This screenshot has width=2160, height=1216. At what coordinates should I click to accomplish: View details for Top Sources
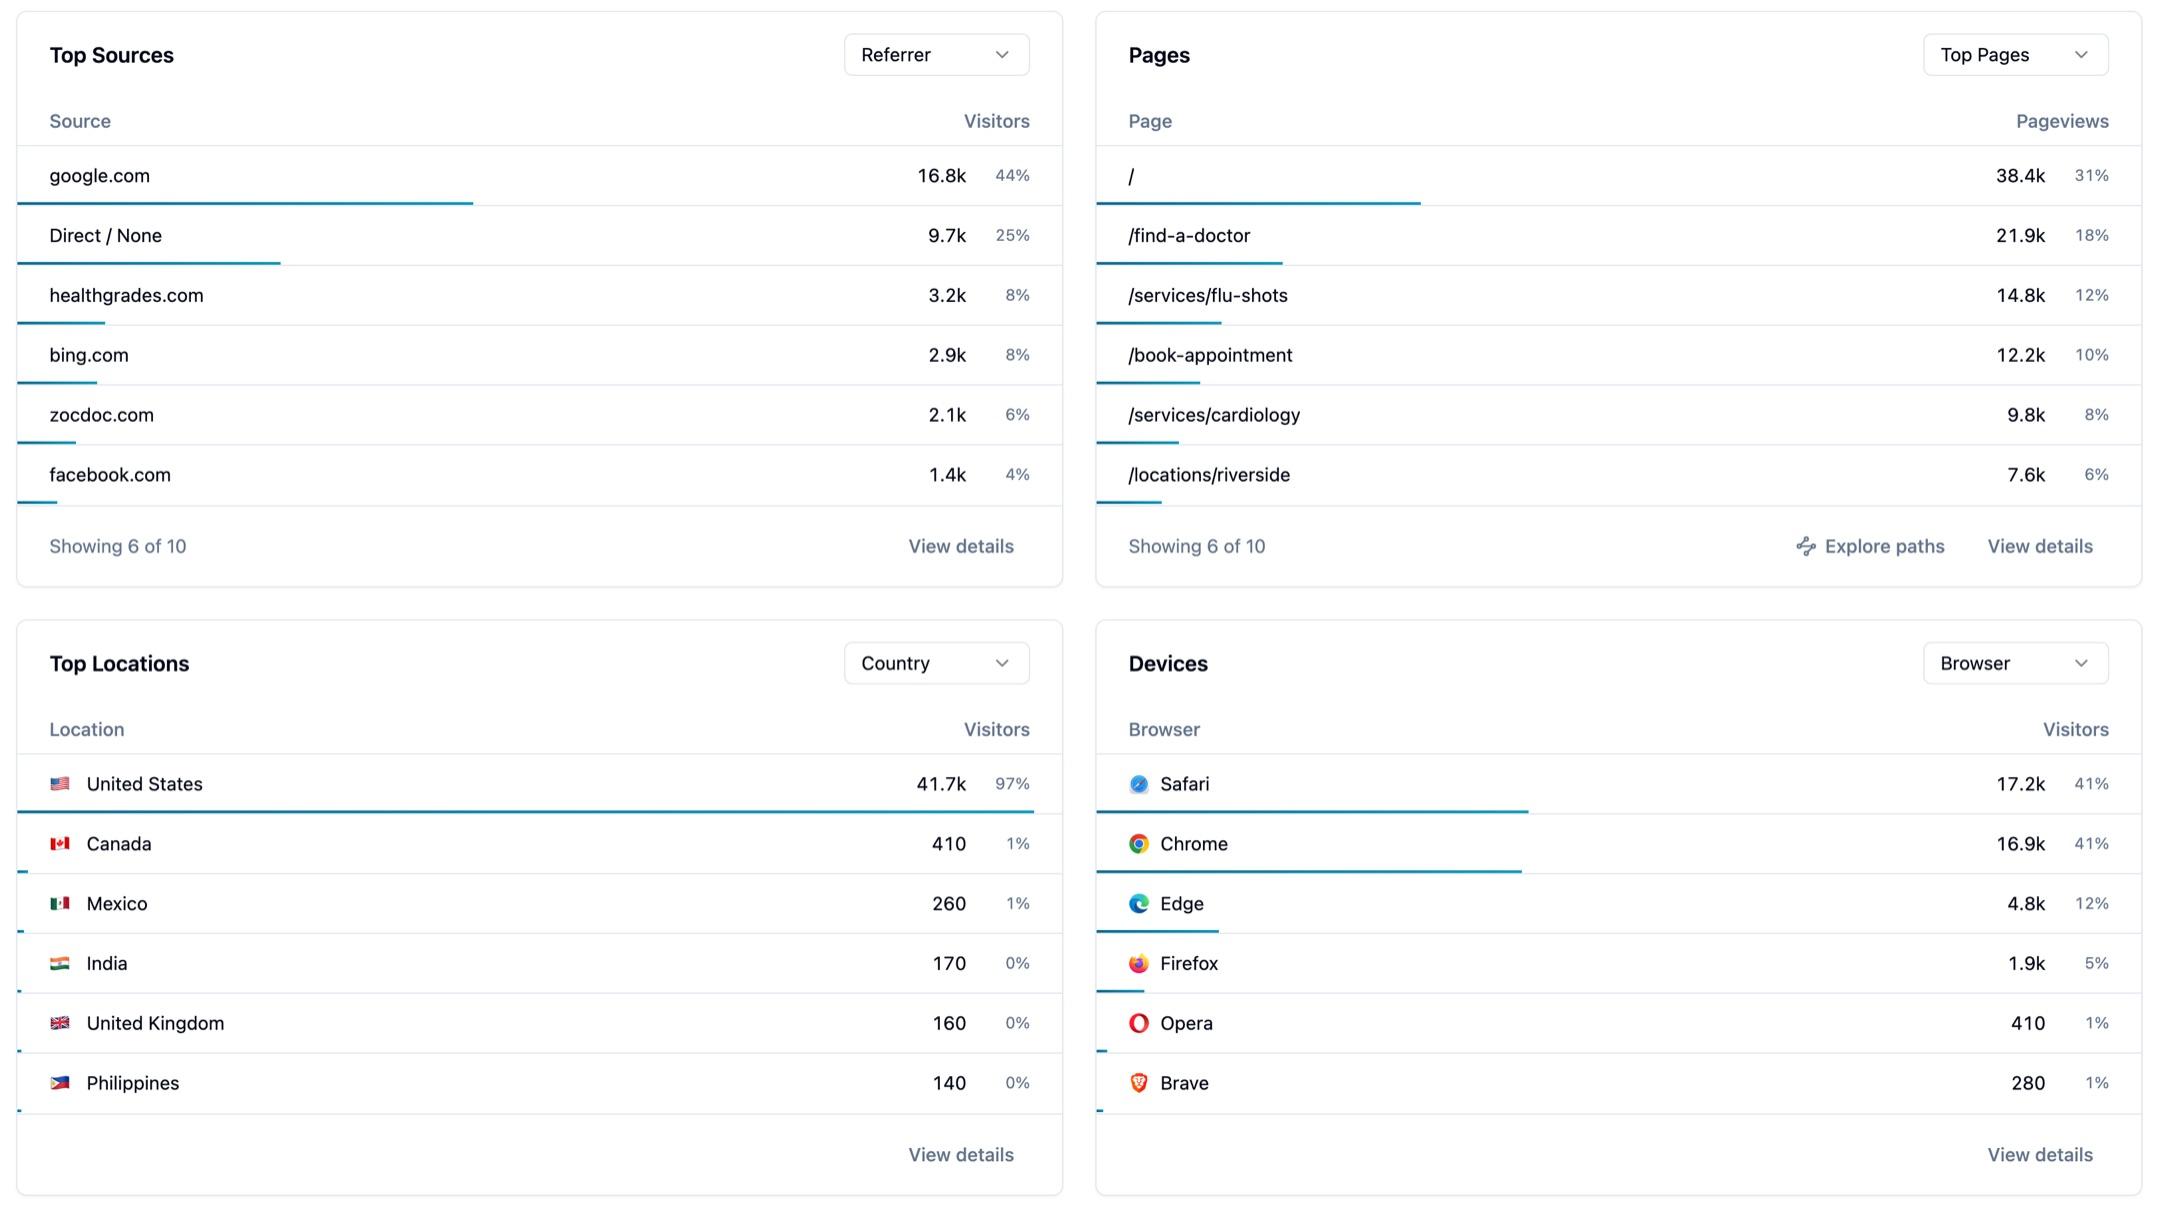point(960,546)
